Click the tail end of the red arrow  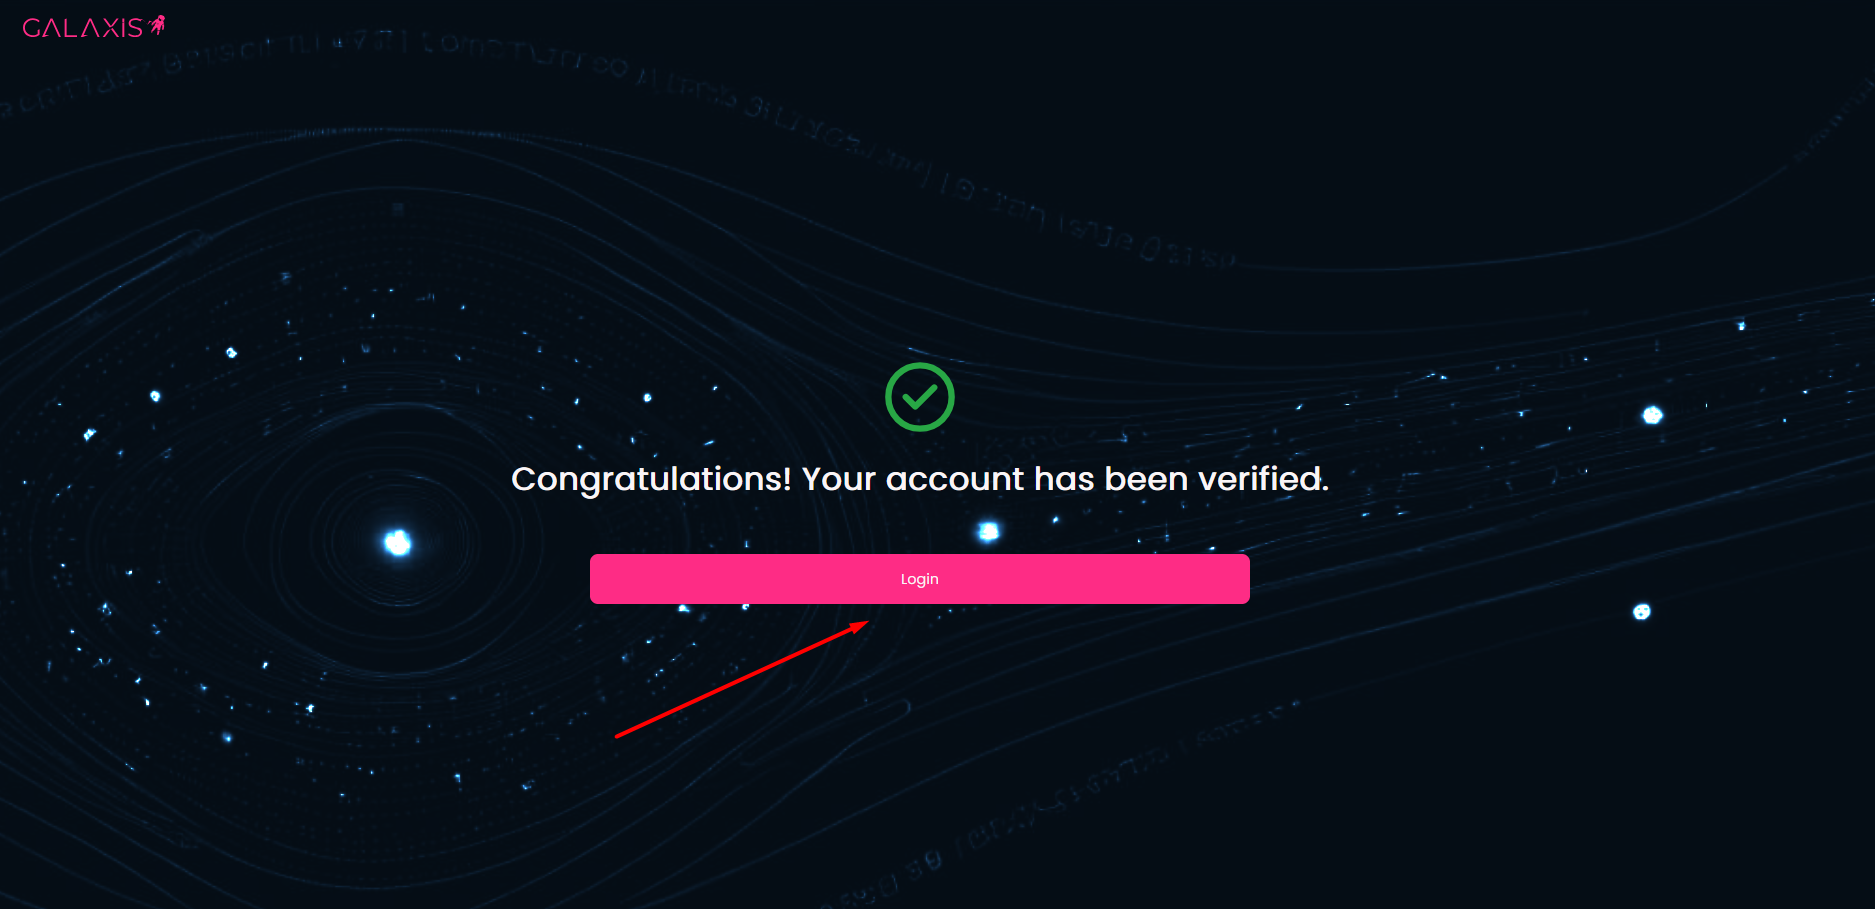click(618, 736)
